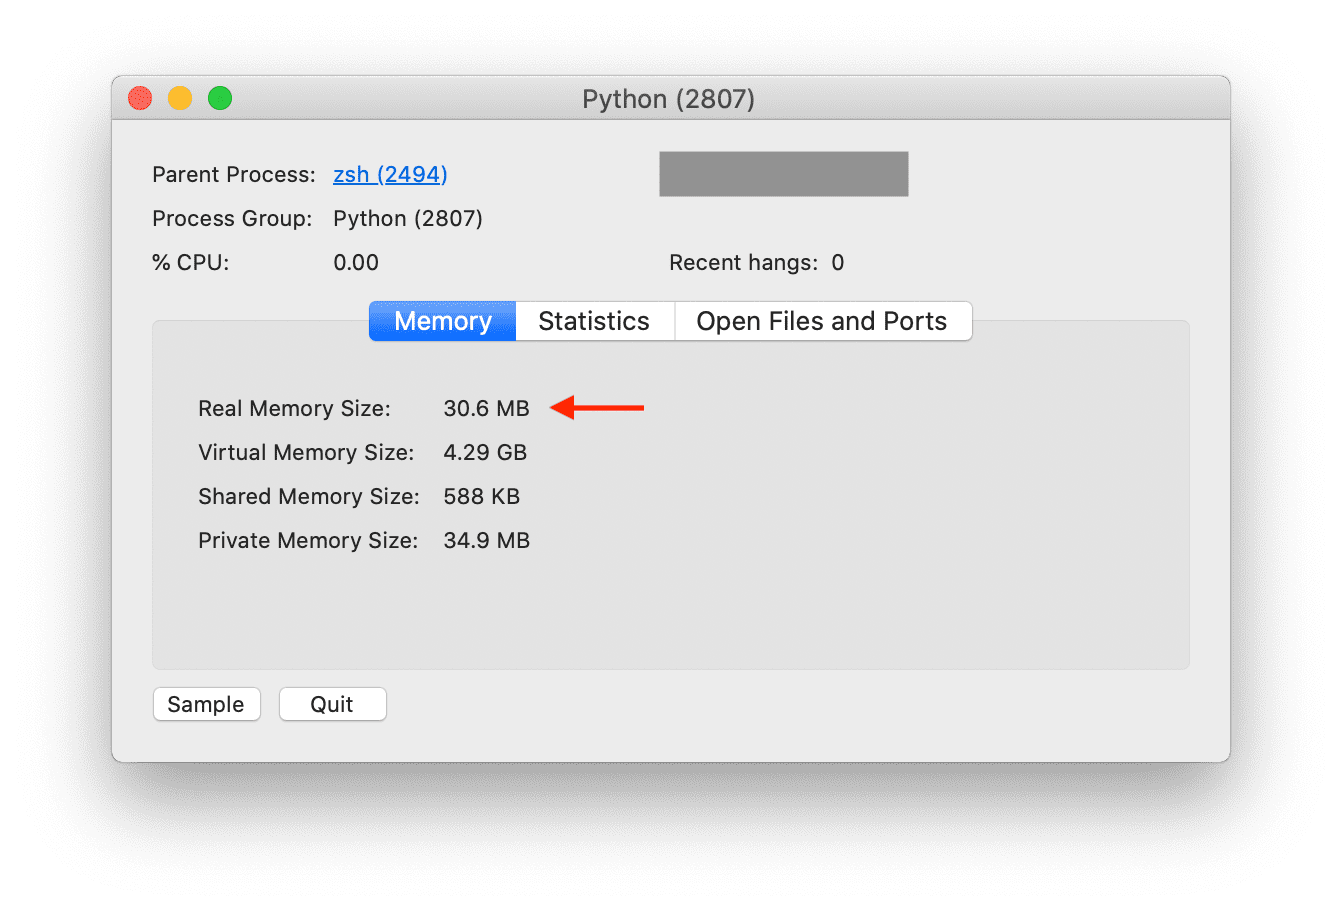The height and width of the screenshot is (910, 1342).
Task: Select the 30.6 MB real memory value
Action: click(486, 409)
